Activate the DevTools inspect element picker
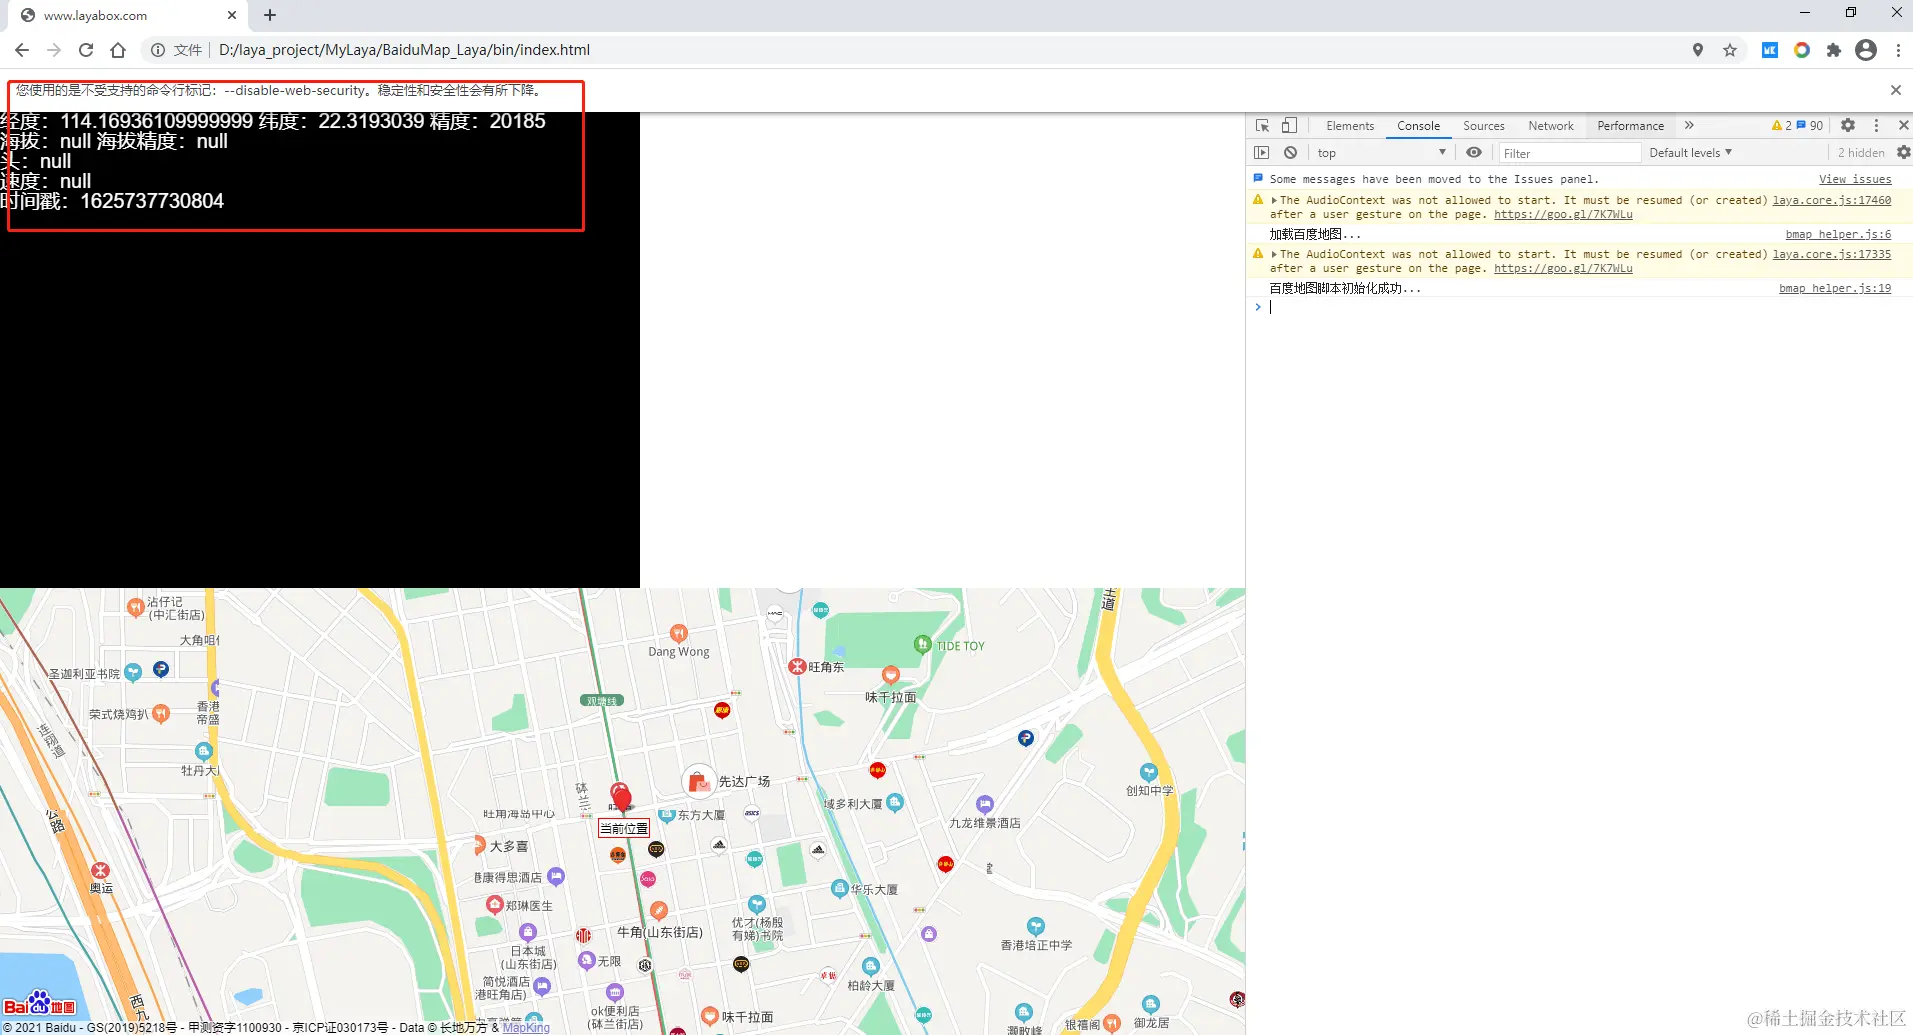Image resolution: width=1913 pixels, height=1035 pixels. click(1263, 126)
